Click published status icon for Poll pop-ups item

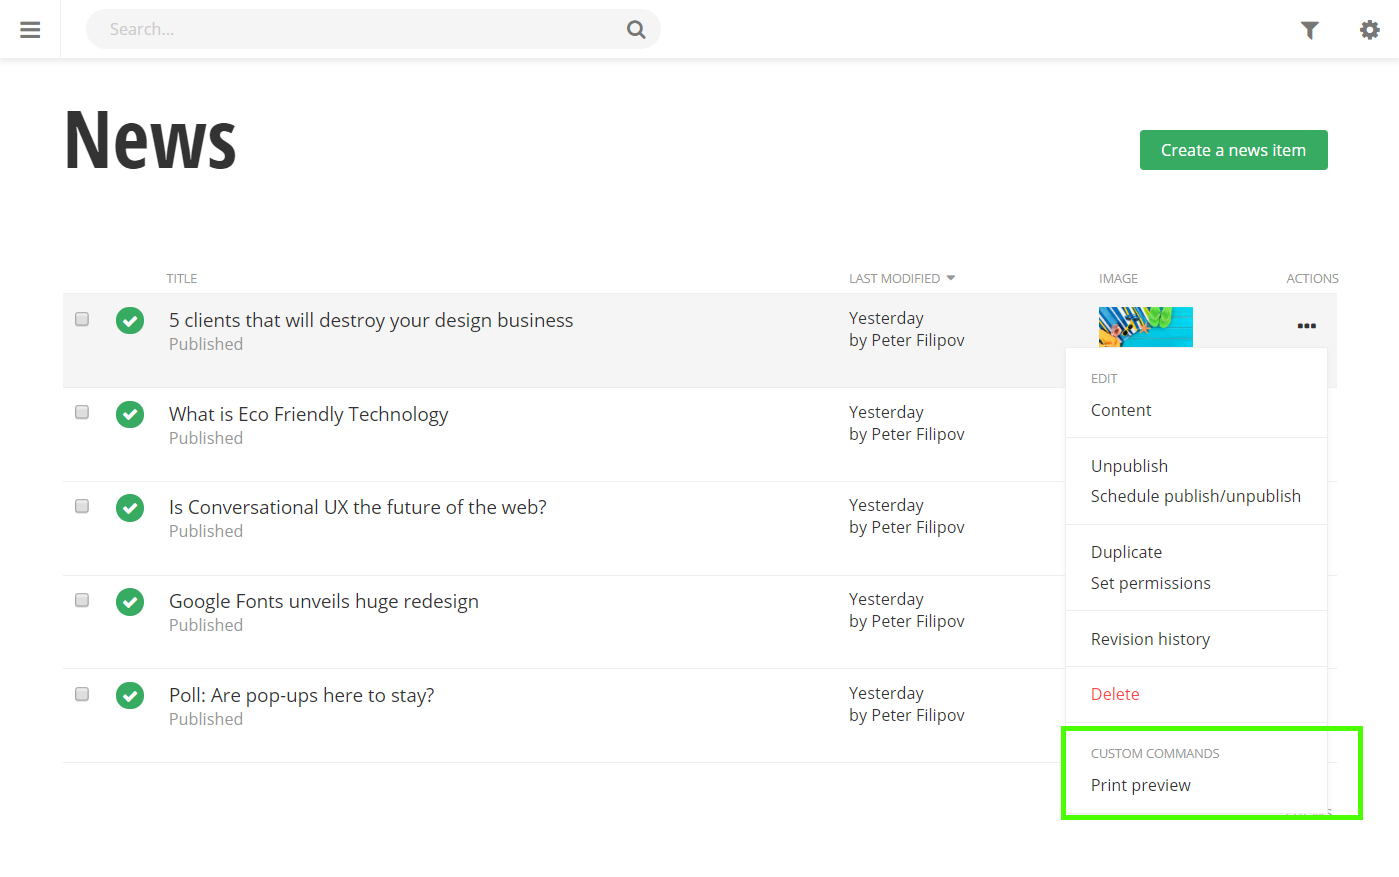coord(130,695)
